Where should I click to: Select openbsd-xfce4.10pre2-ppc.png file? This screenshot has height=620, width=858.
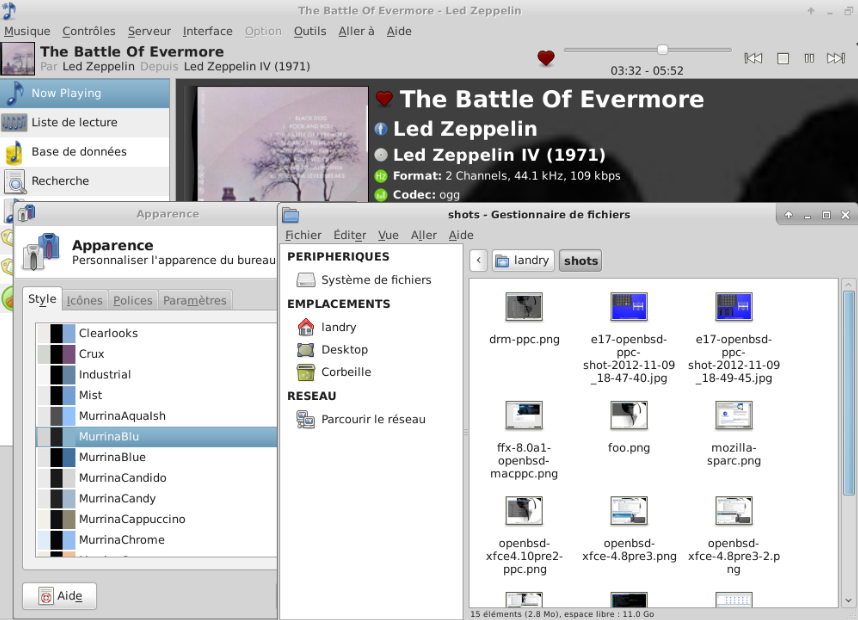pyautogui.click(x=524, y=536)
